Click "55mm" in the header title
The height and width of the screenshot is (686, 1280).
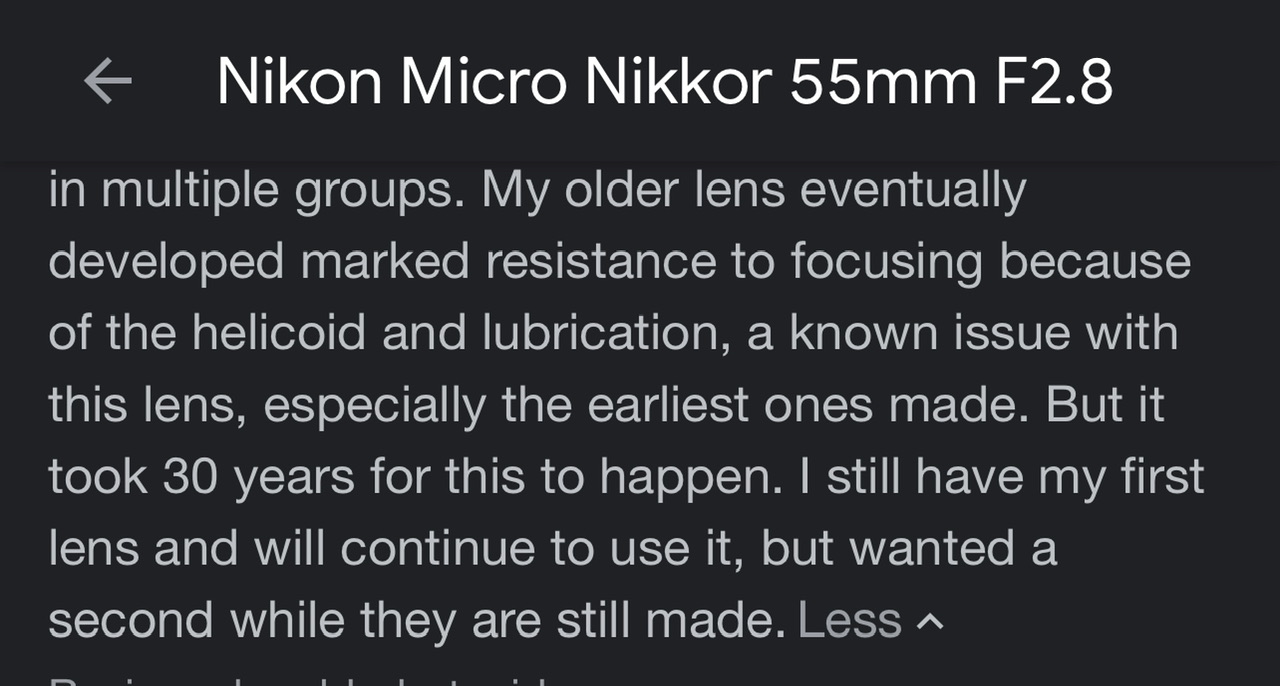(x=883, y=81)
